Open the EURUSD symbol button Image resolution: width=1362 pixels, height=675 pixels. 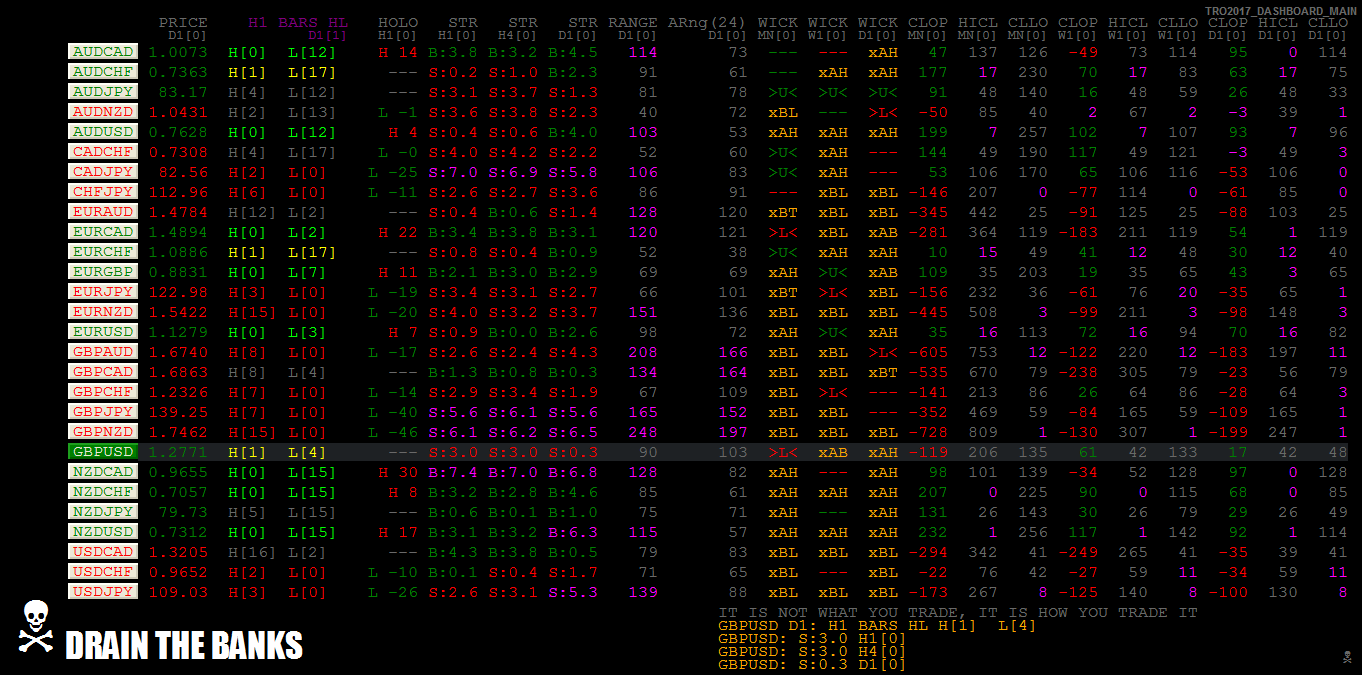(103, 331)
